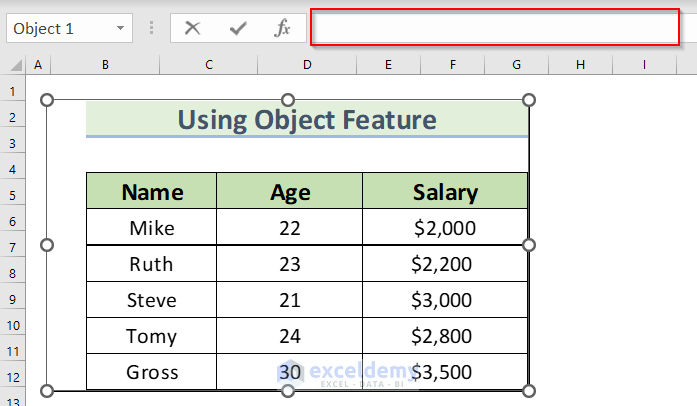Click Steve's age value 21
This screenshot has width=697, height=406.
pyautogui.click(x=289, y=300)
